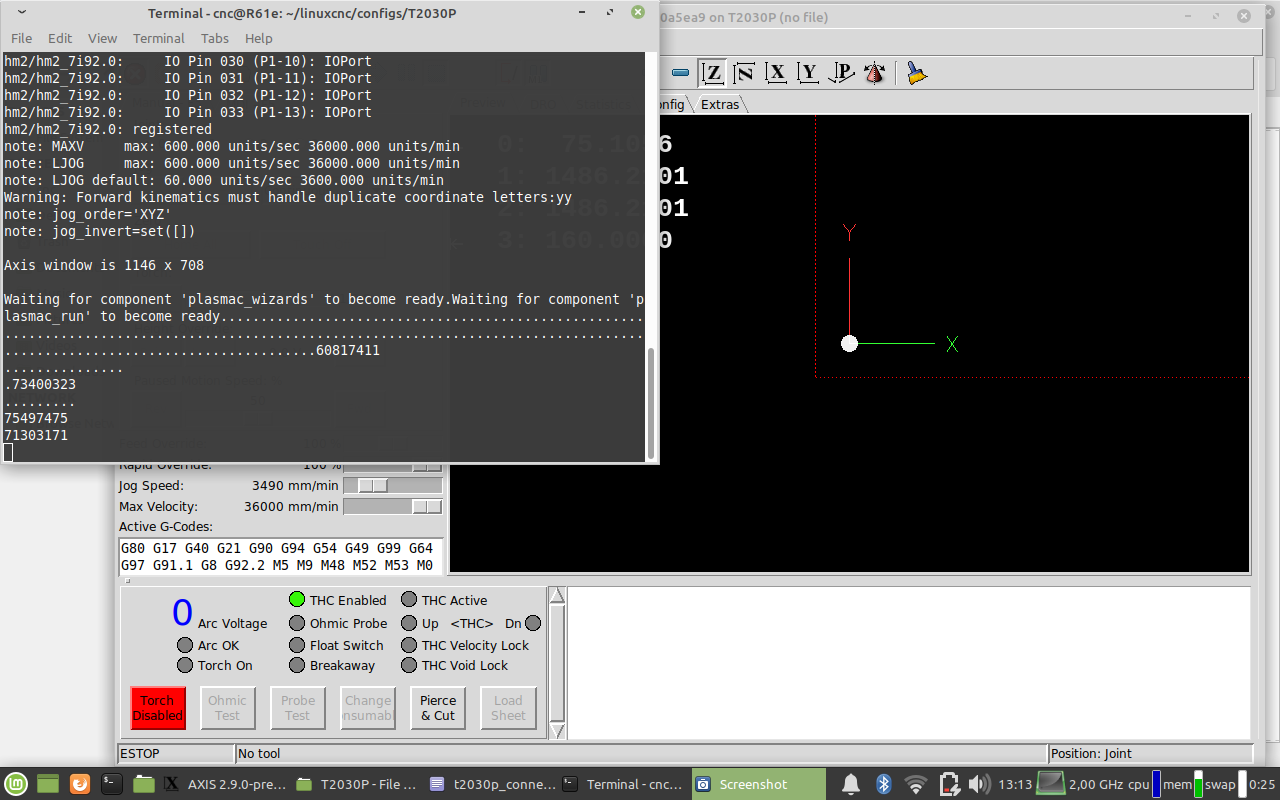Click the 13:13 clock in panel
The image size is (1280, 800).
1015,784
